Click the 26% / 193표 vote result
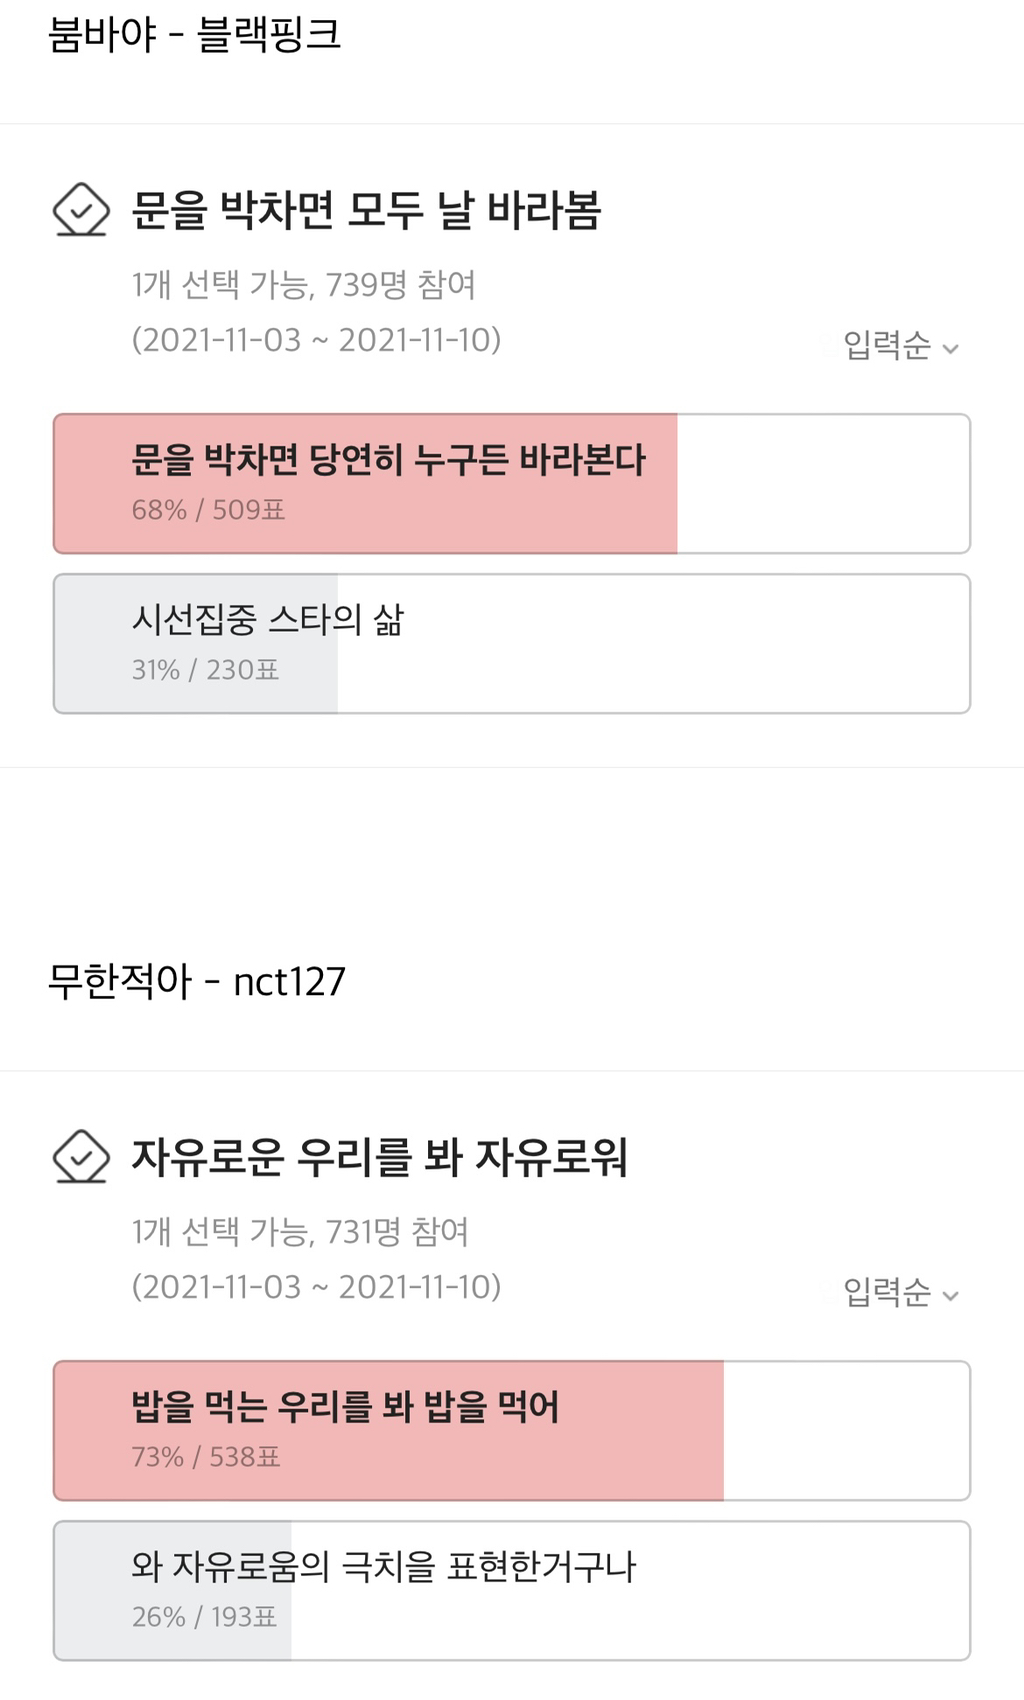Viewport: 1024px width, 1700px height. click(204, 1617)
